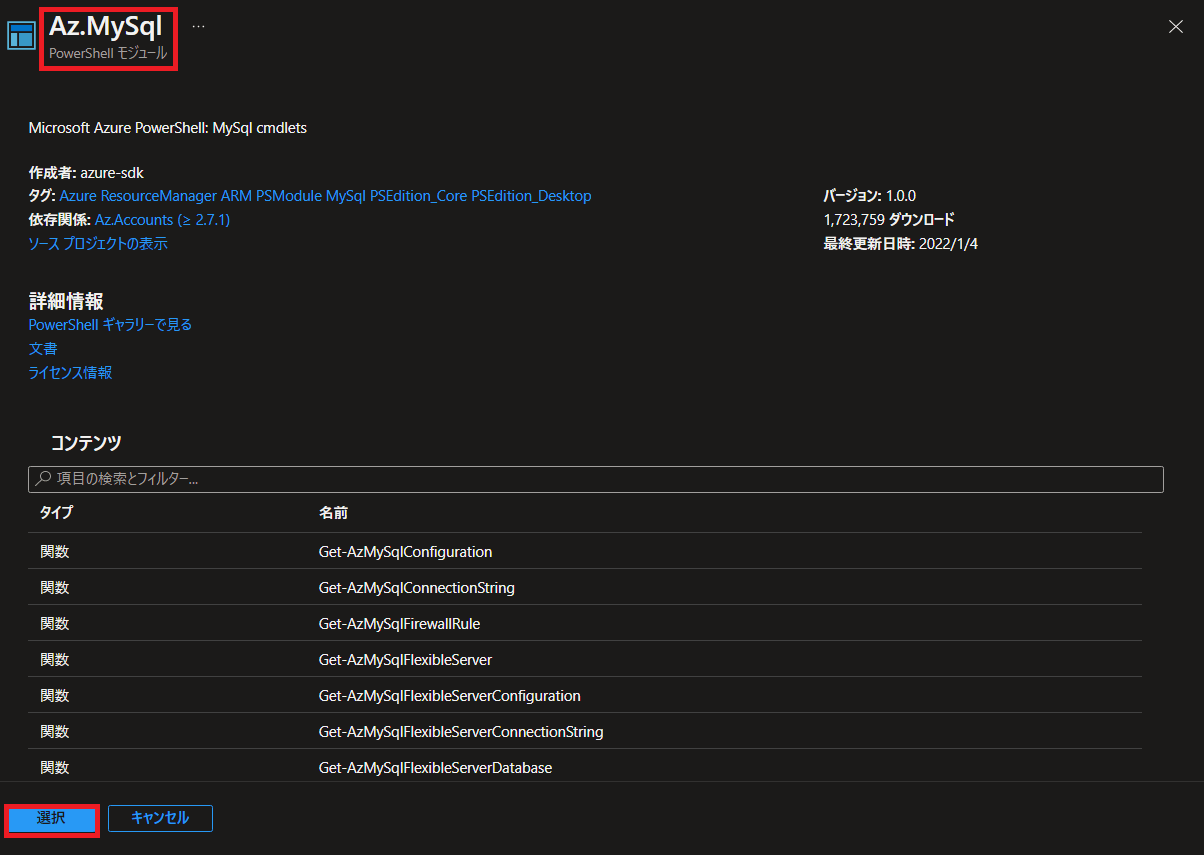Open the ARM tag link

coord(236,196)
